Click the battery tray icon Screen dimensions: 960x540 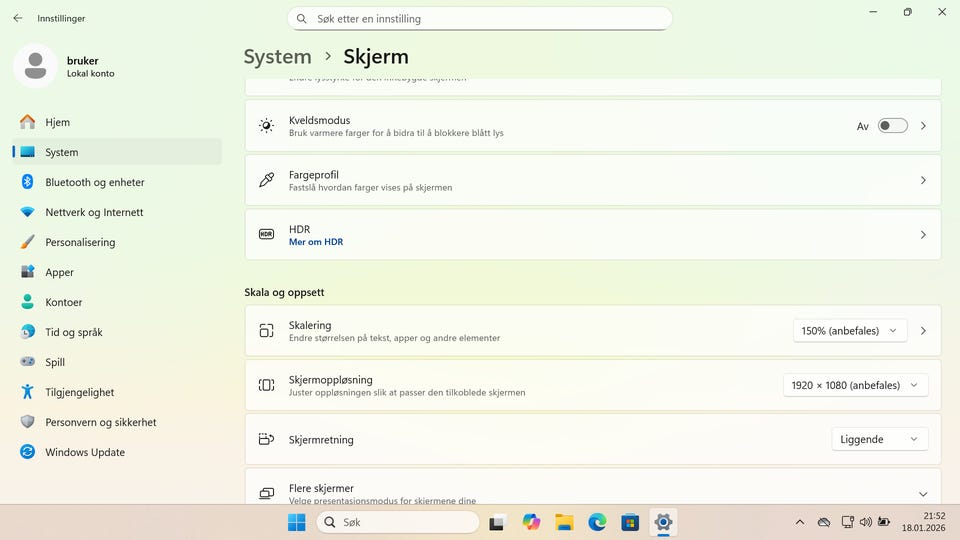point(884,522)
